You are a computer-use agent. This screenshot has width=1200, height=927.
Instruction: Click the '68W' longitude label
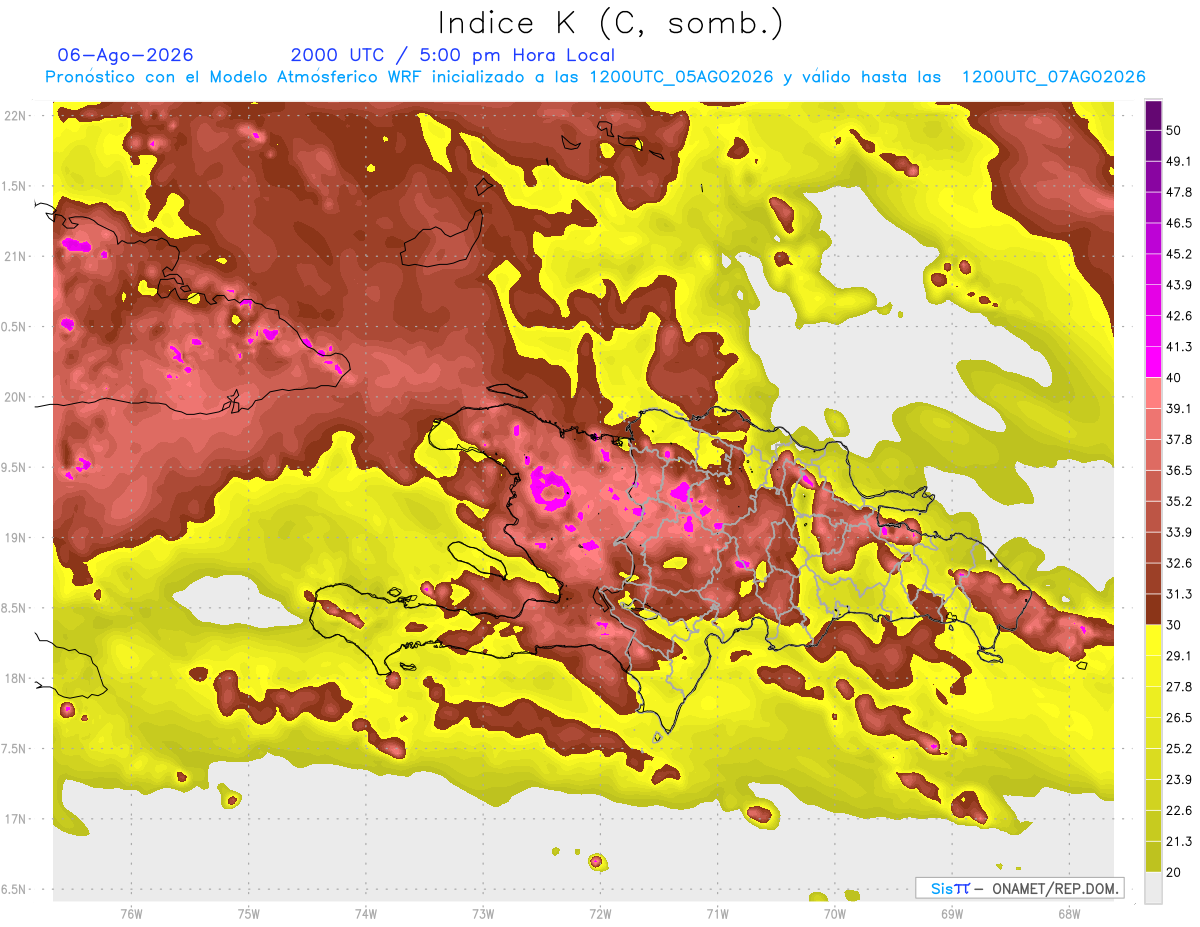pos(1069,913)
